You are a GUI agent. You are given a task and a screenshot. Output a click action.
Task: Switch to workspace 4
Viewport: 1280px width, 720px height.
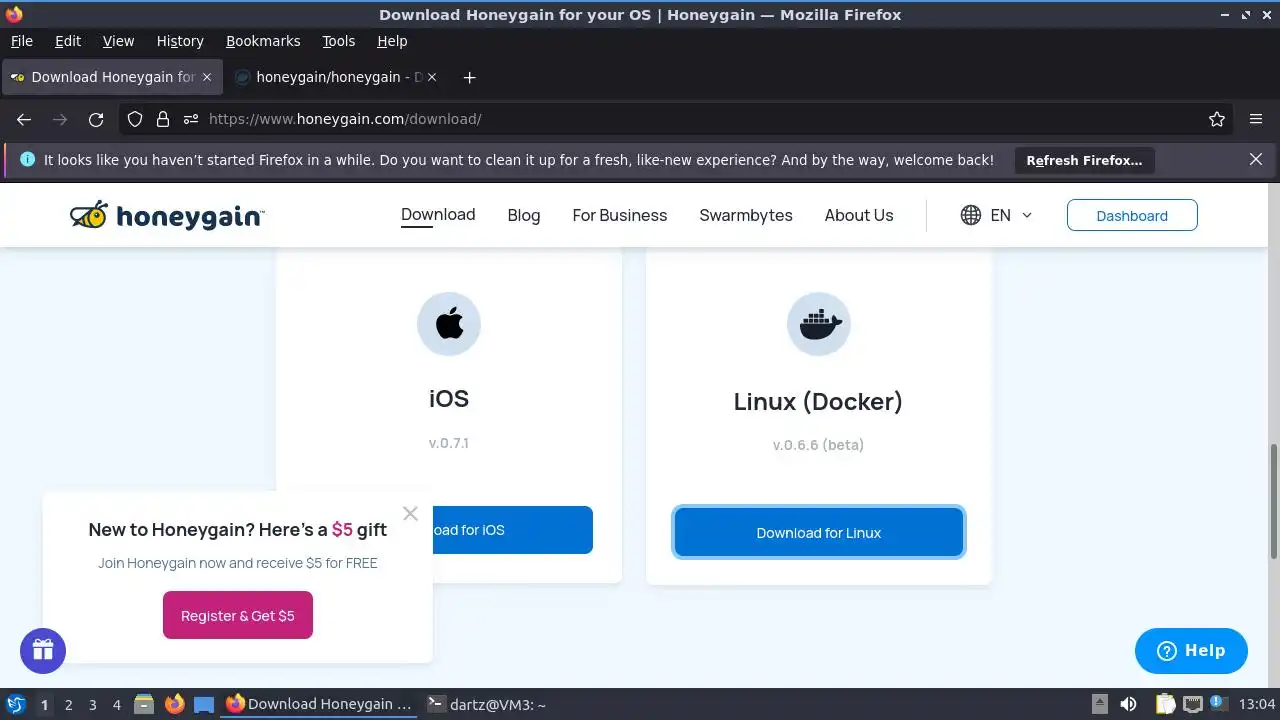point(116,704)
